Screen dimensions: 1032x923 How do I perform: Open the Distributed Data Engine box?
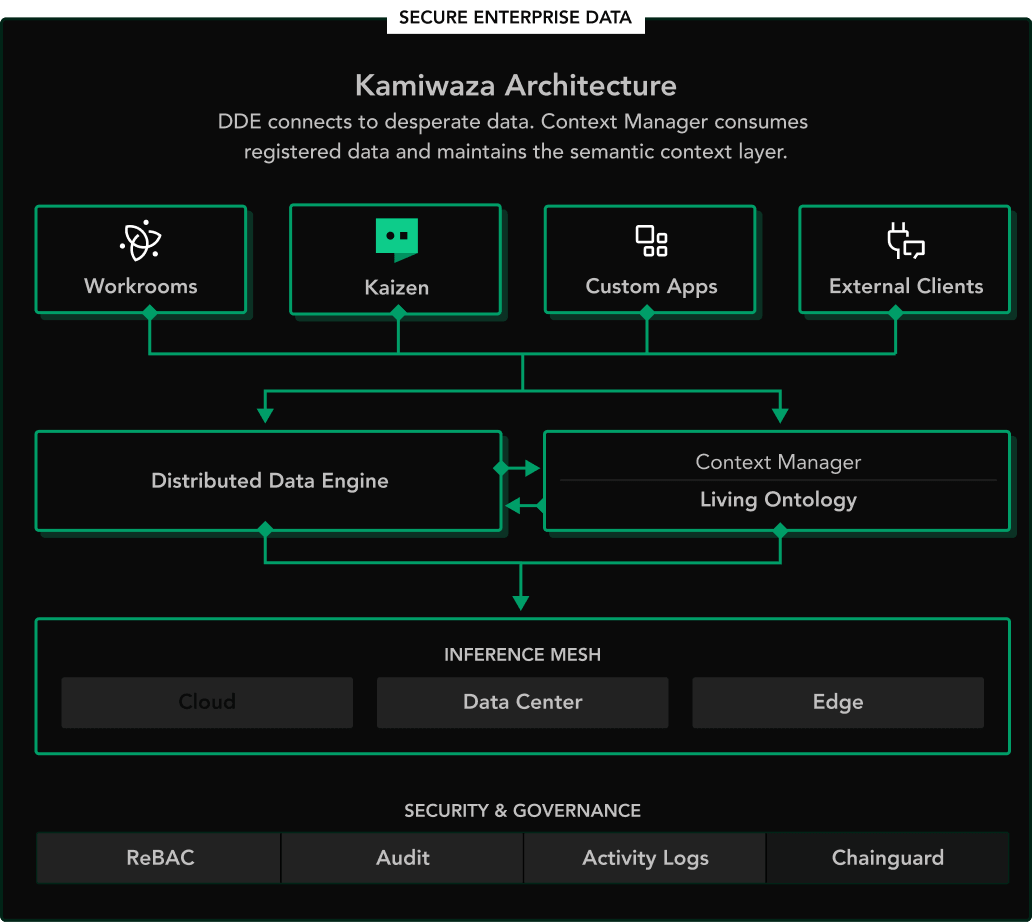[x=269, y=481]
